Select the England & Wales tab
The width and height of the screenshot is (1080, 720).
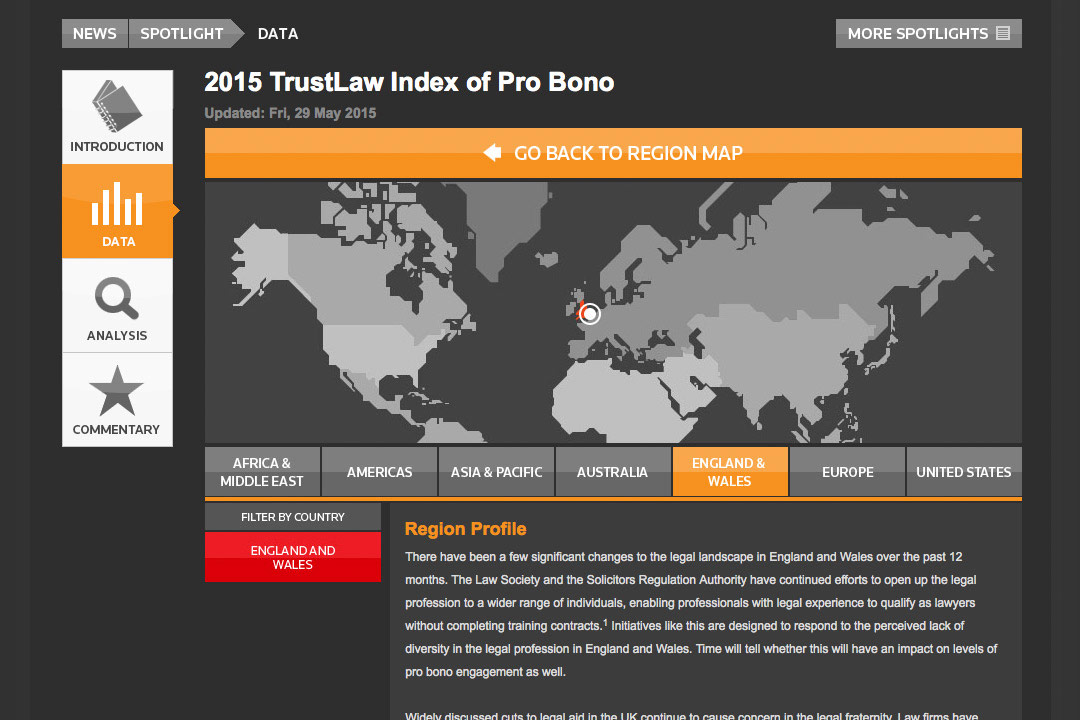[730, 472]
